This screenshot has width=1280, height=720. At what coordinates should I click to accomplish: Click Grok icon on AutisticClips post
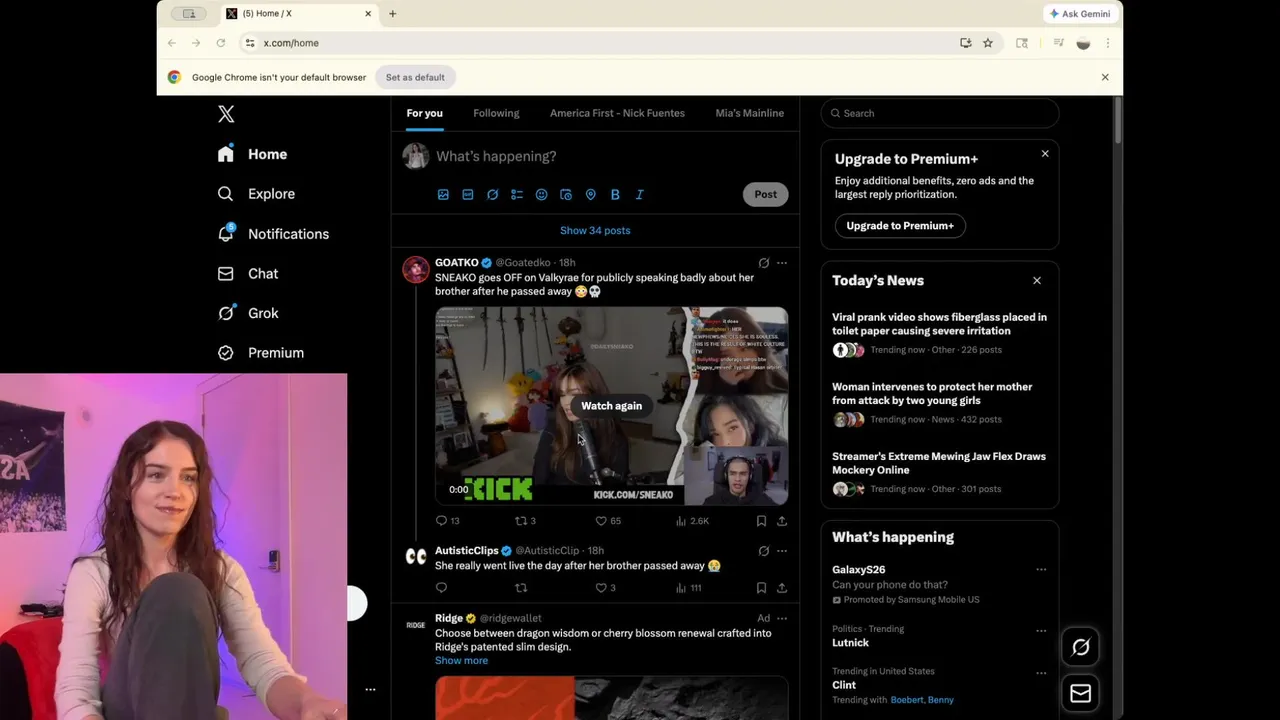tap(764, 551)
